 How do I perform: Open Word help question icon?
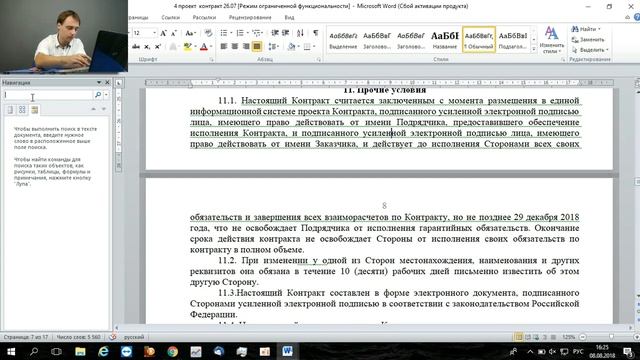[x=637, y=17]
